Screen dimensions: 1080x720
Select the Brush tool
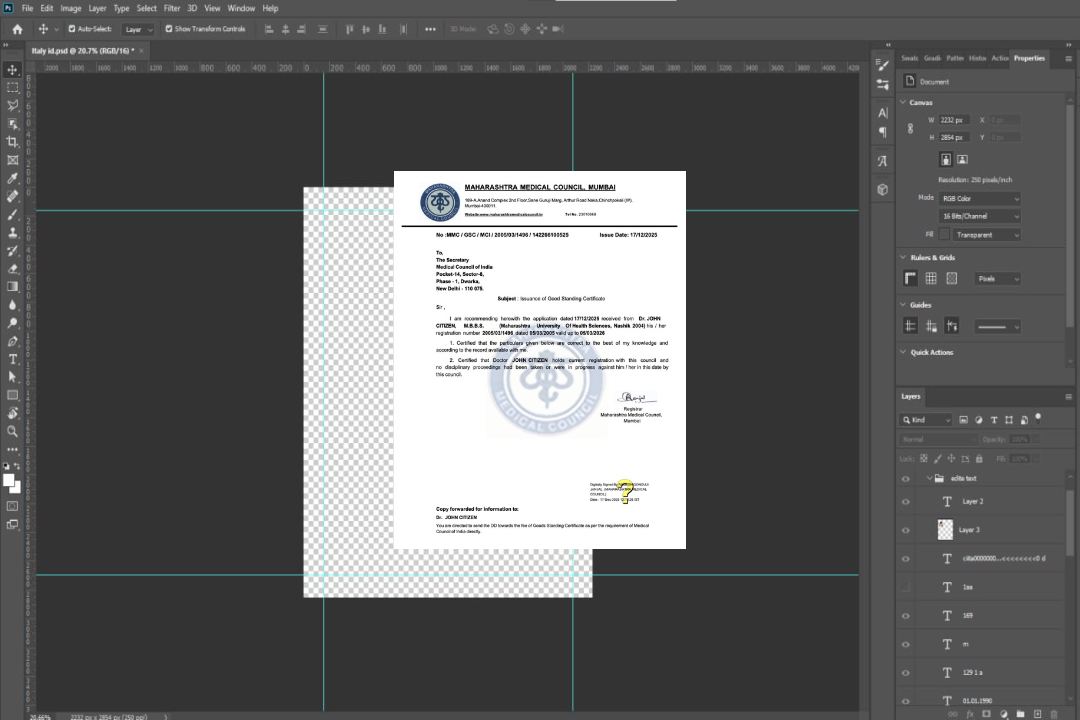coord(12,214)
